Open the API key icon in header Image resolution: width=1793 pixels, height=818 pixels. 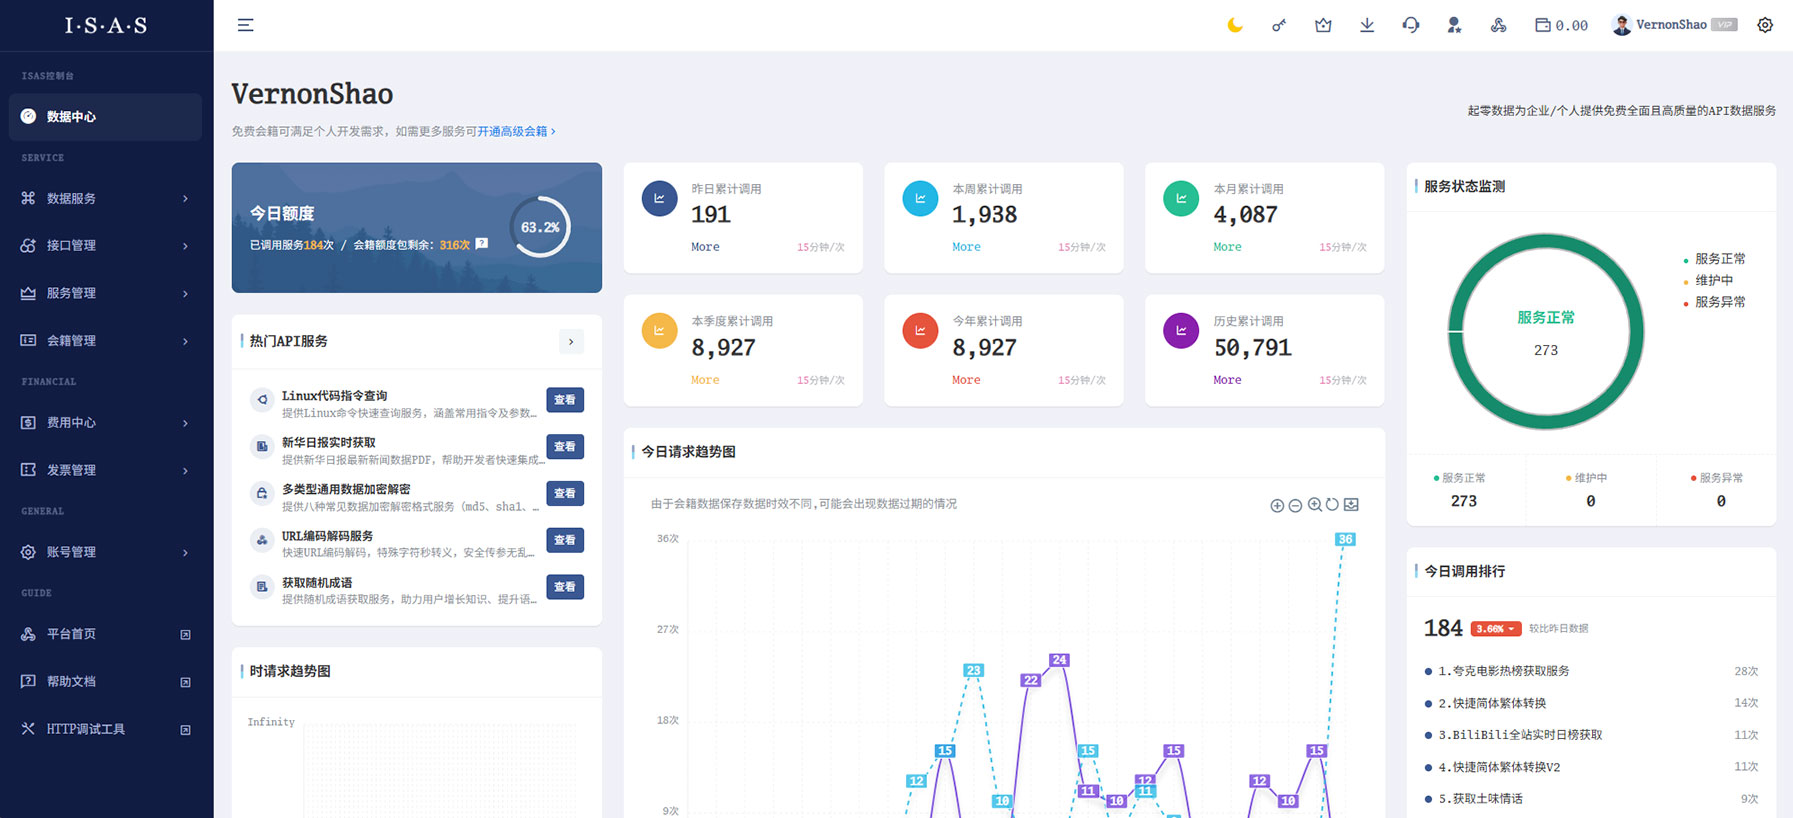pyautogui.click(x=1279, y=25)
